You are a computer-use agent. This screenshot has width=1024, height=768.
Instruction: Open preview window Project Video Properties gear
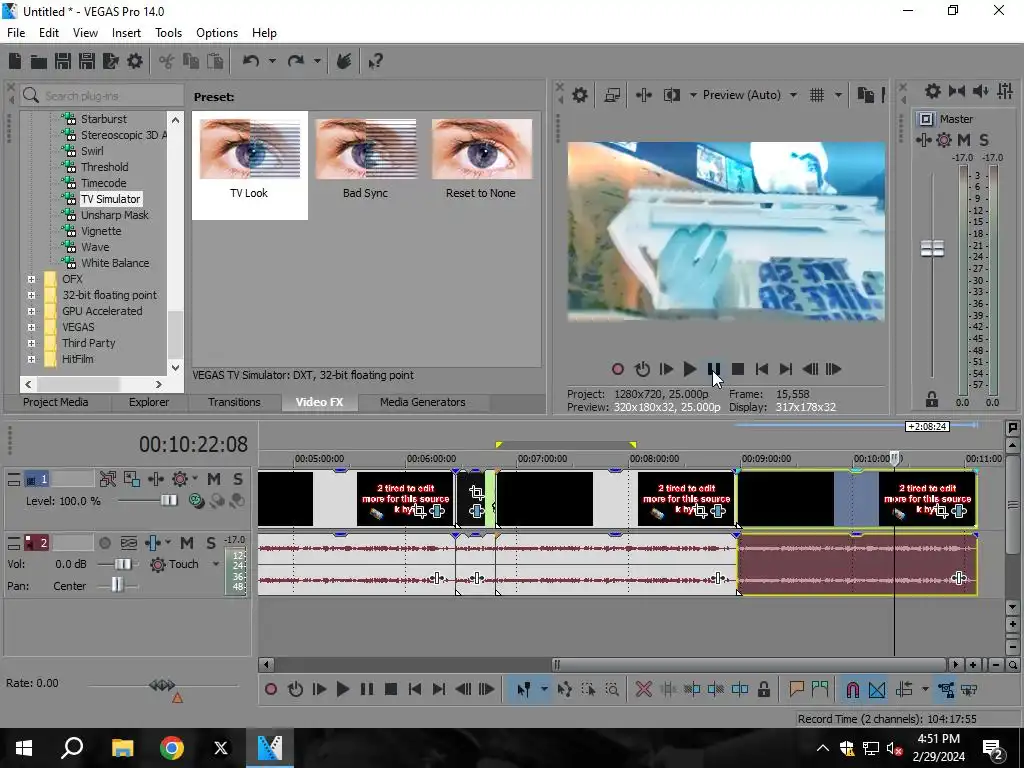point(580,95)
